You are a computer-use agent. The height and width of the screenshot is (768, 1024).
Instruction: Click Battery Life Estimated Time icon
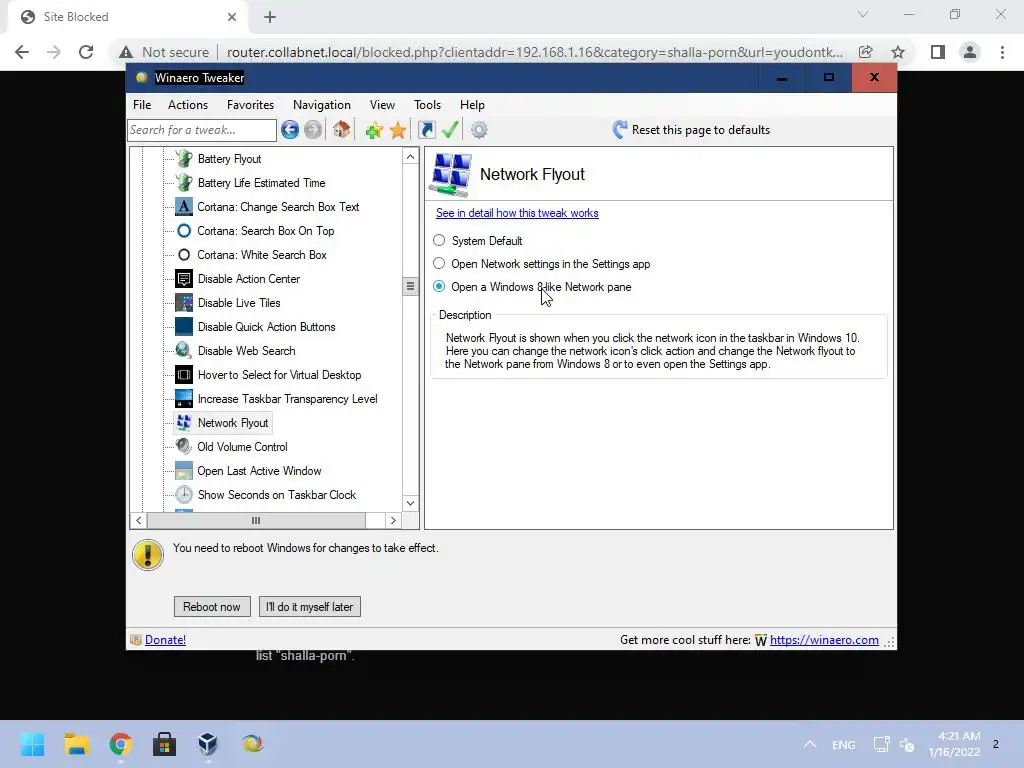point(184,183)
